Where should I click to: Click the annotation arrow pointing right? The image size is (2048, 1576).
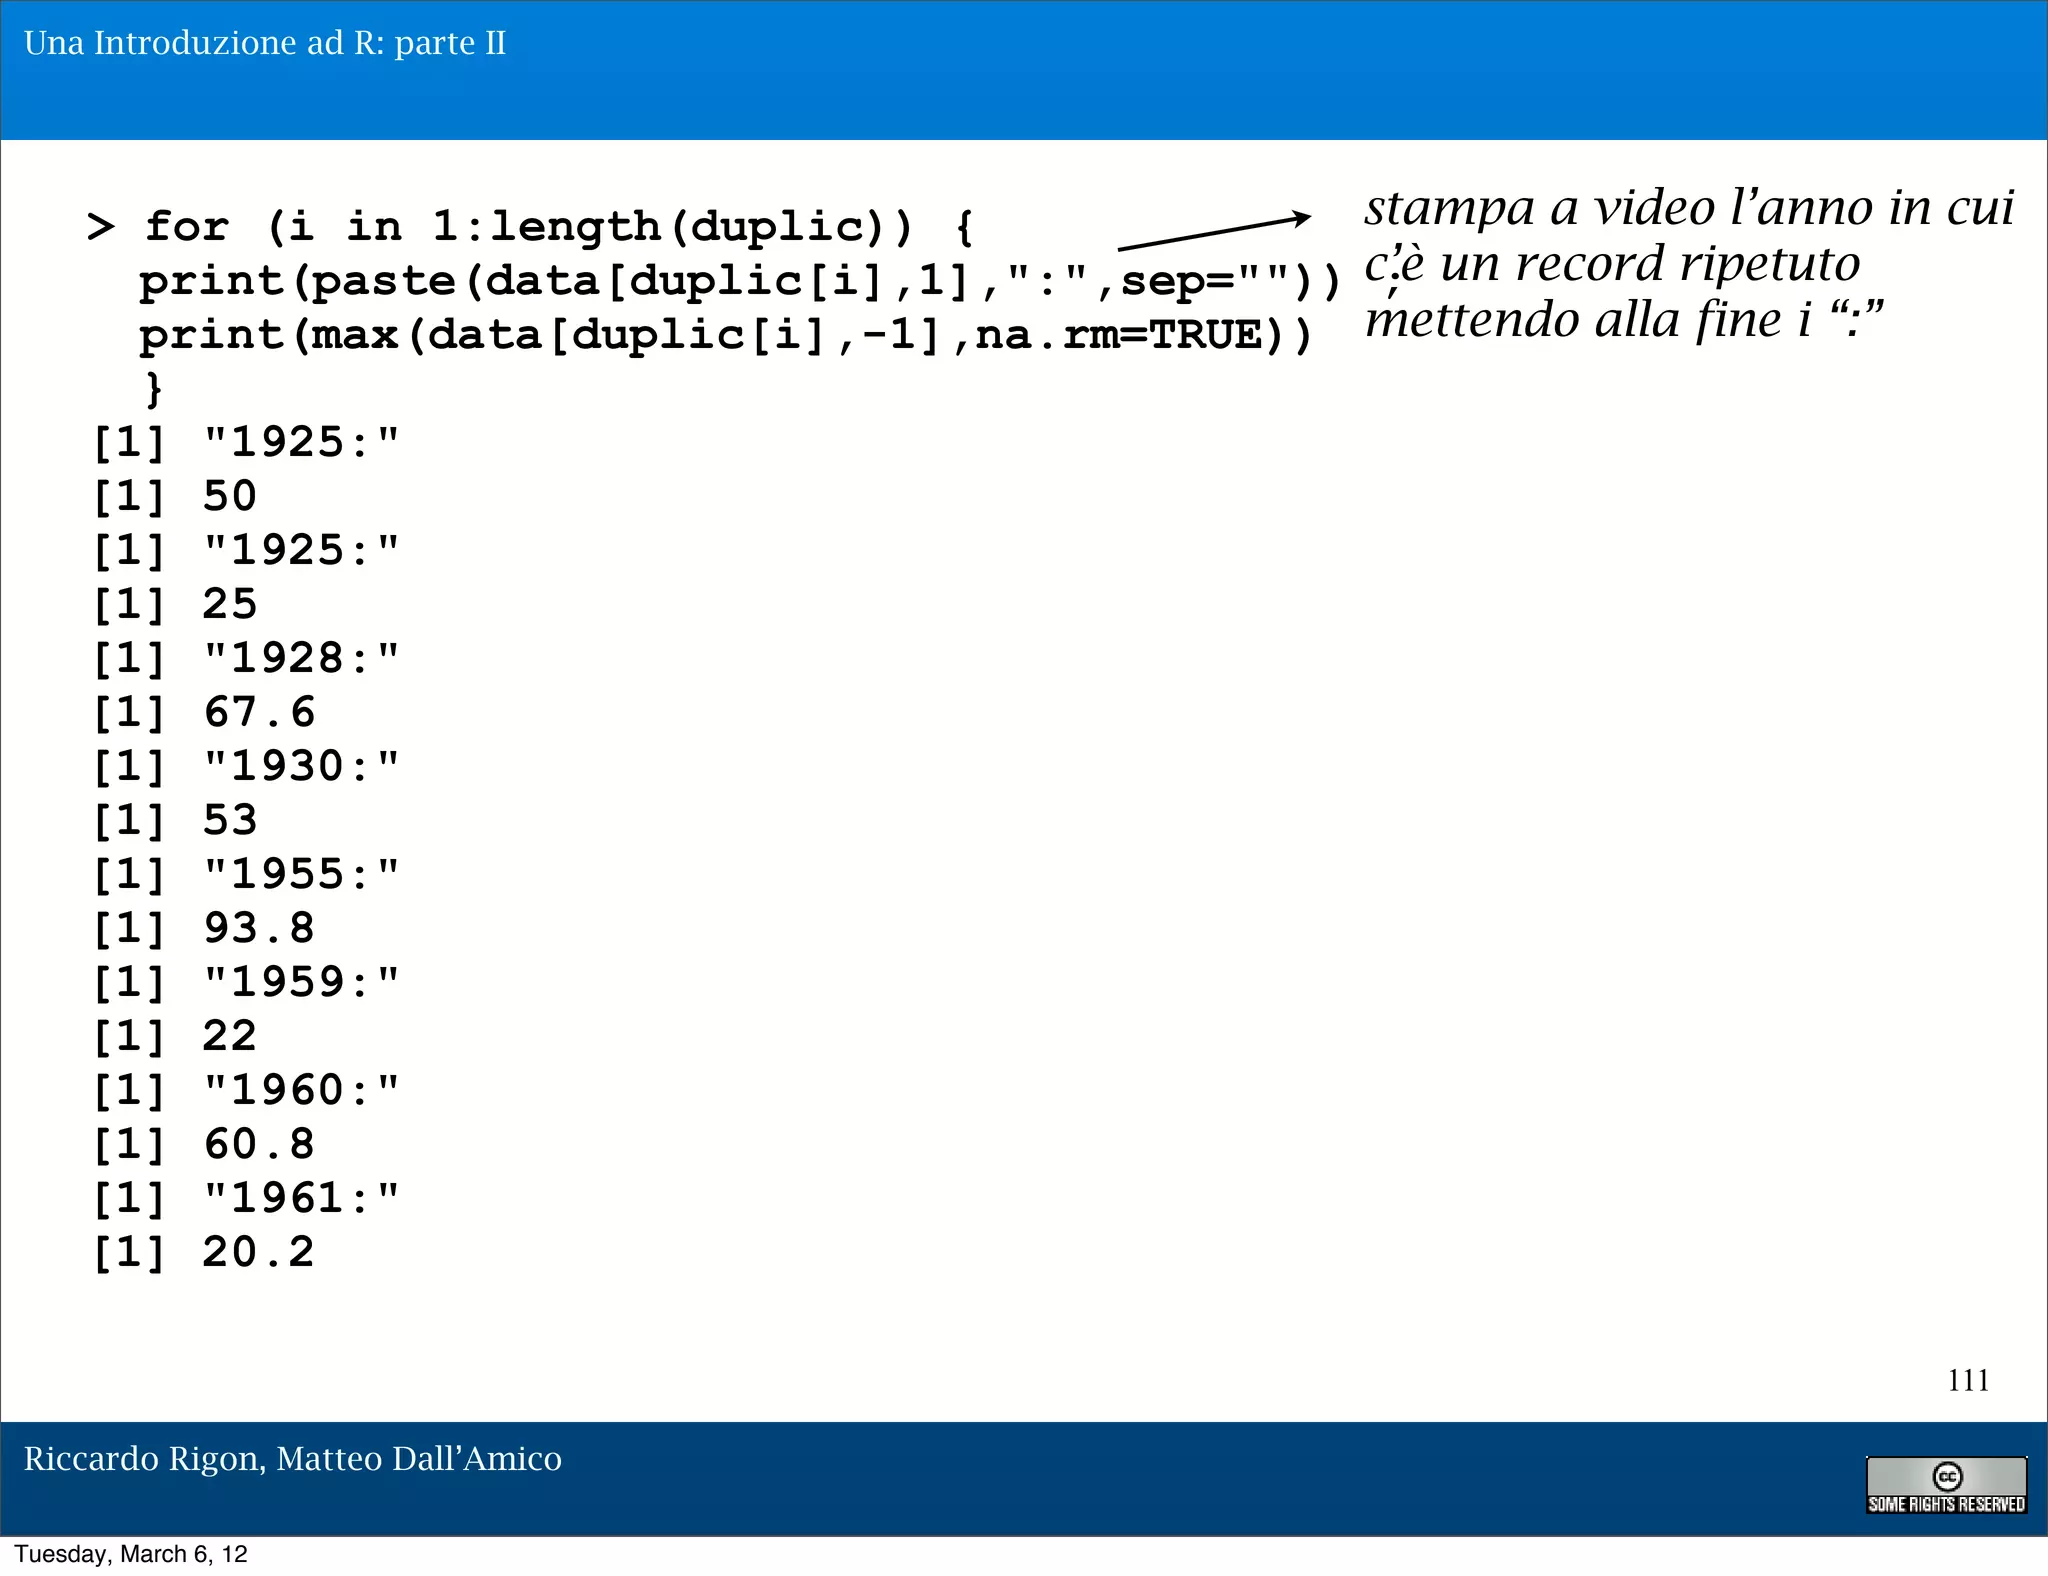click(x=1213, y=232)
